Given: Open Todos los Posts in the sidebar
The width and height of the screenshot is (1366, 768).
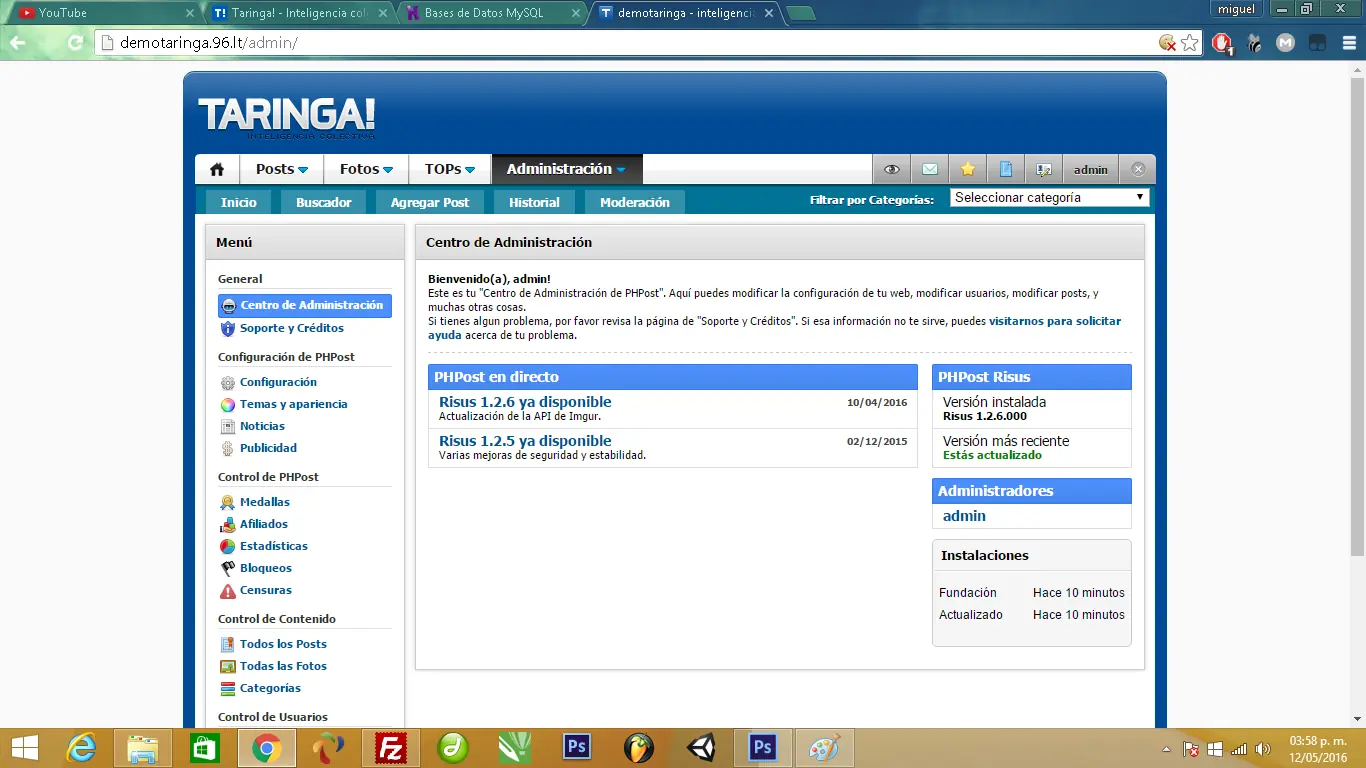Looking at the screenshot, I should [x=283, y=644].
